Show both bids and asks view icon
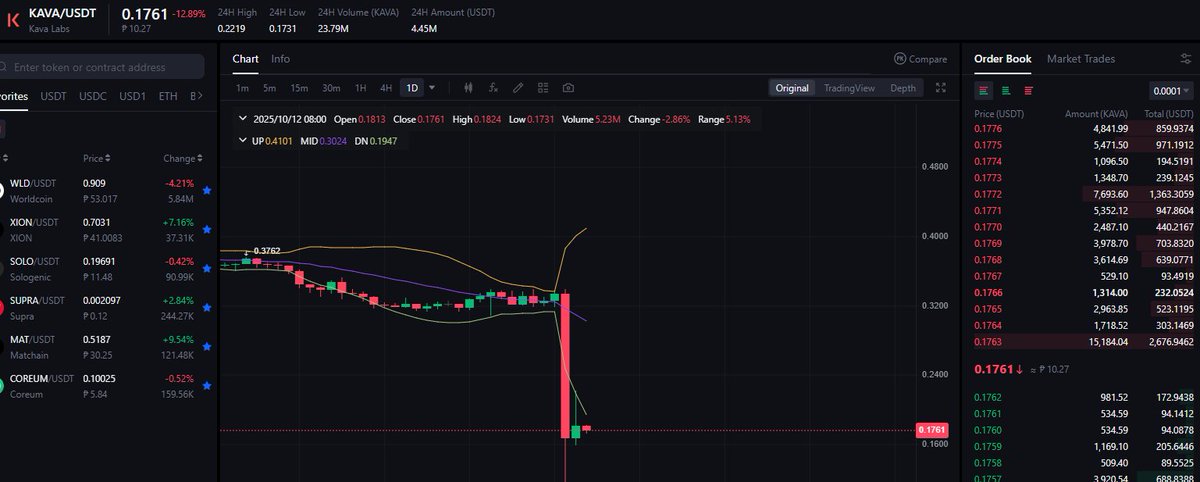Screen dimensions: 1200x482 984,90
